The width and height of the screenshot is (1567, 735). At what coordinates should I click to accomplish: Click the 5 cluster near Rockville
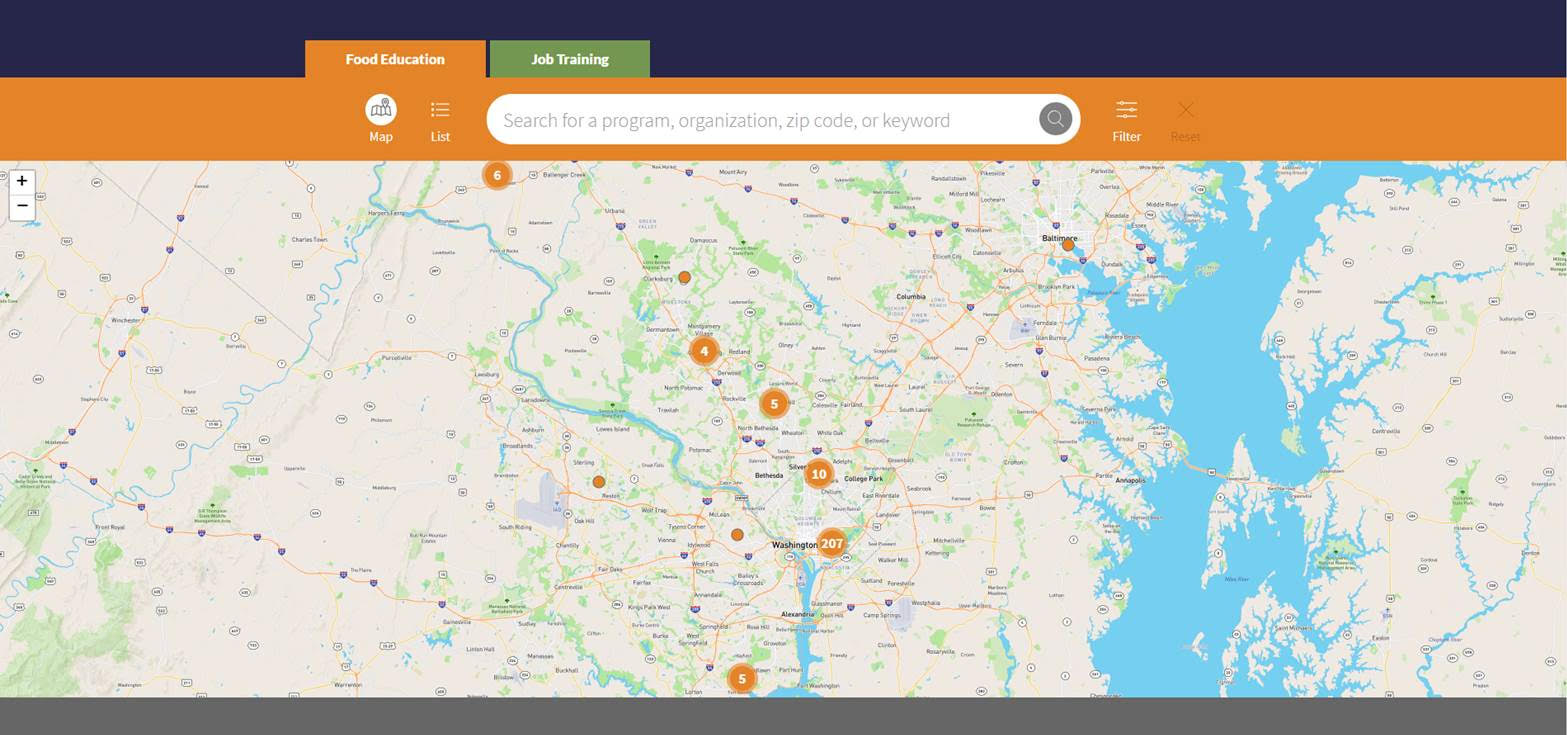point(774,403)
